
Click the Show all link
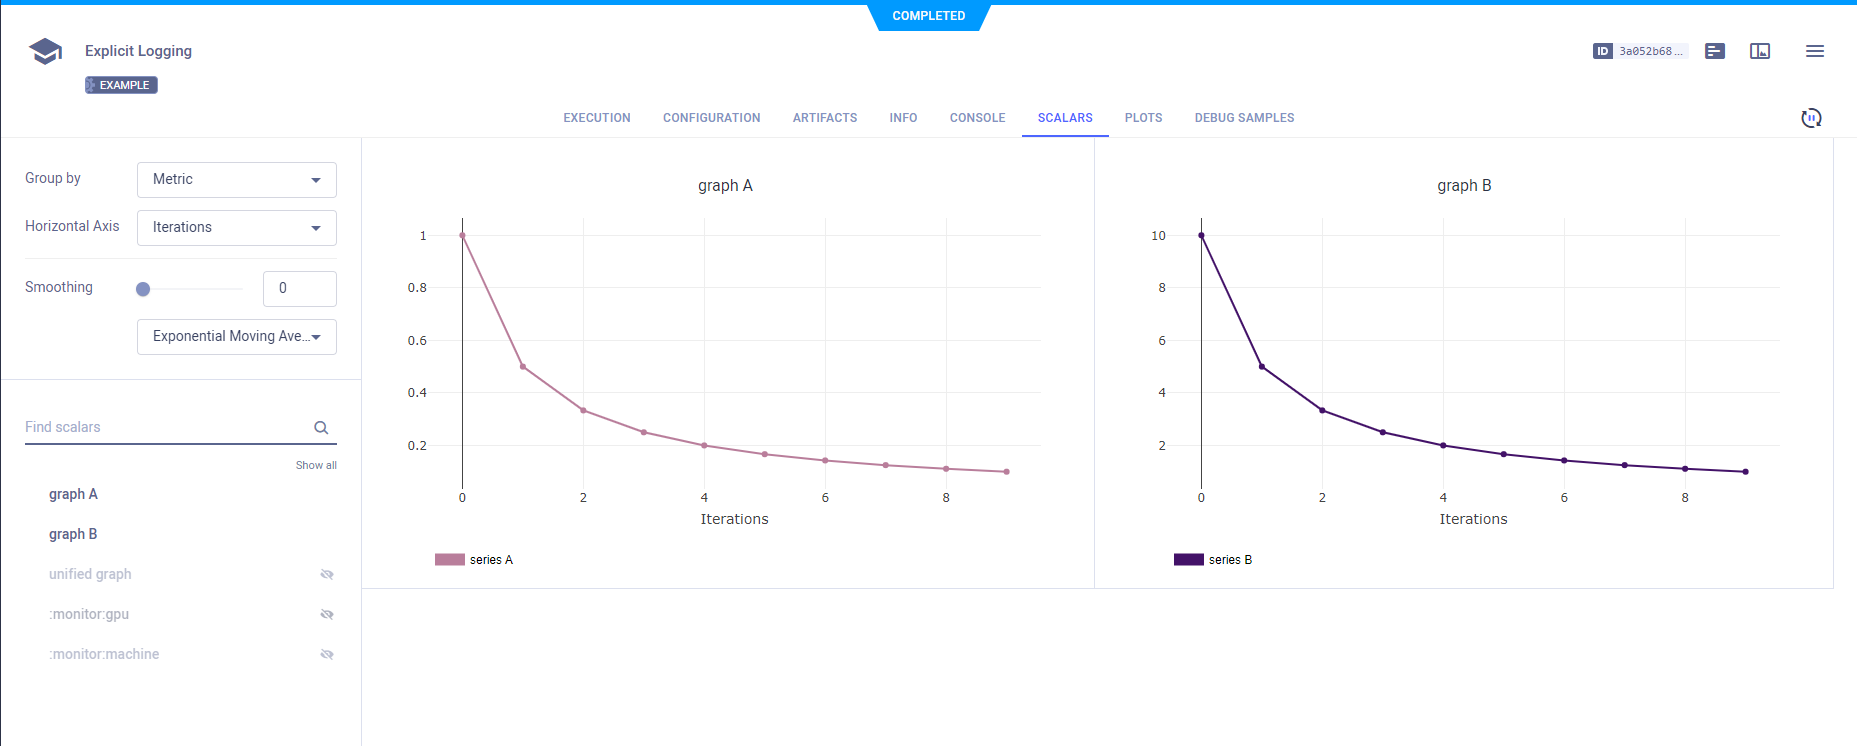[x=316, y=466]
